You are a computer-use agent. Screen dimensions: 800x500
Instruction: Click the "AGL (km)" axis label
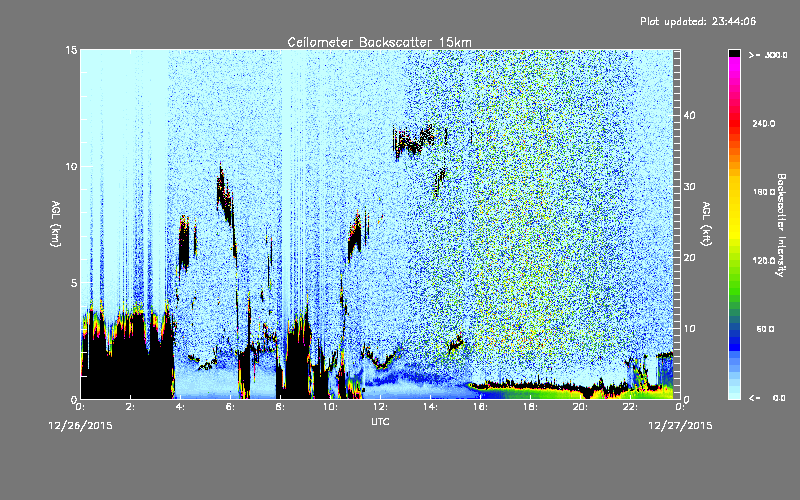(56, 224)
